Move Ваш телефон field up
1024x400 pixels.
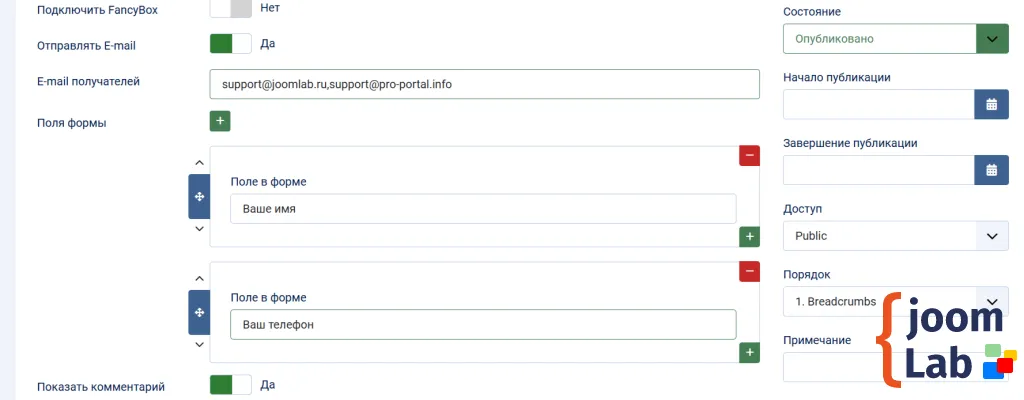199,279
